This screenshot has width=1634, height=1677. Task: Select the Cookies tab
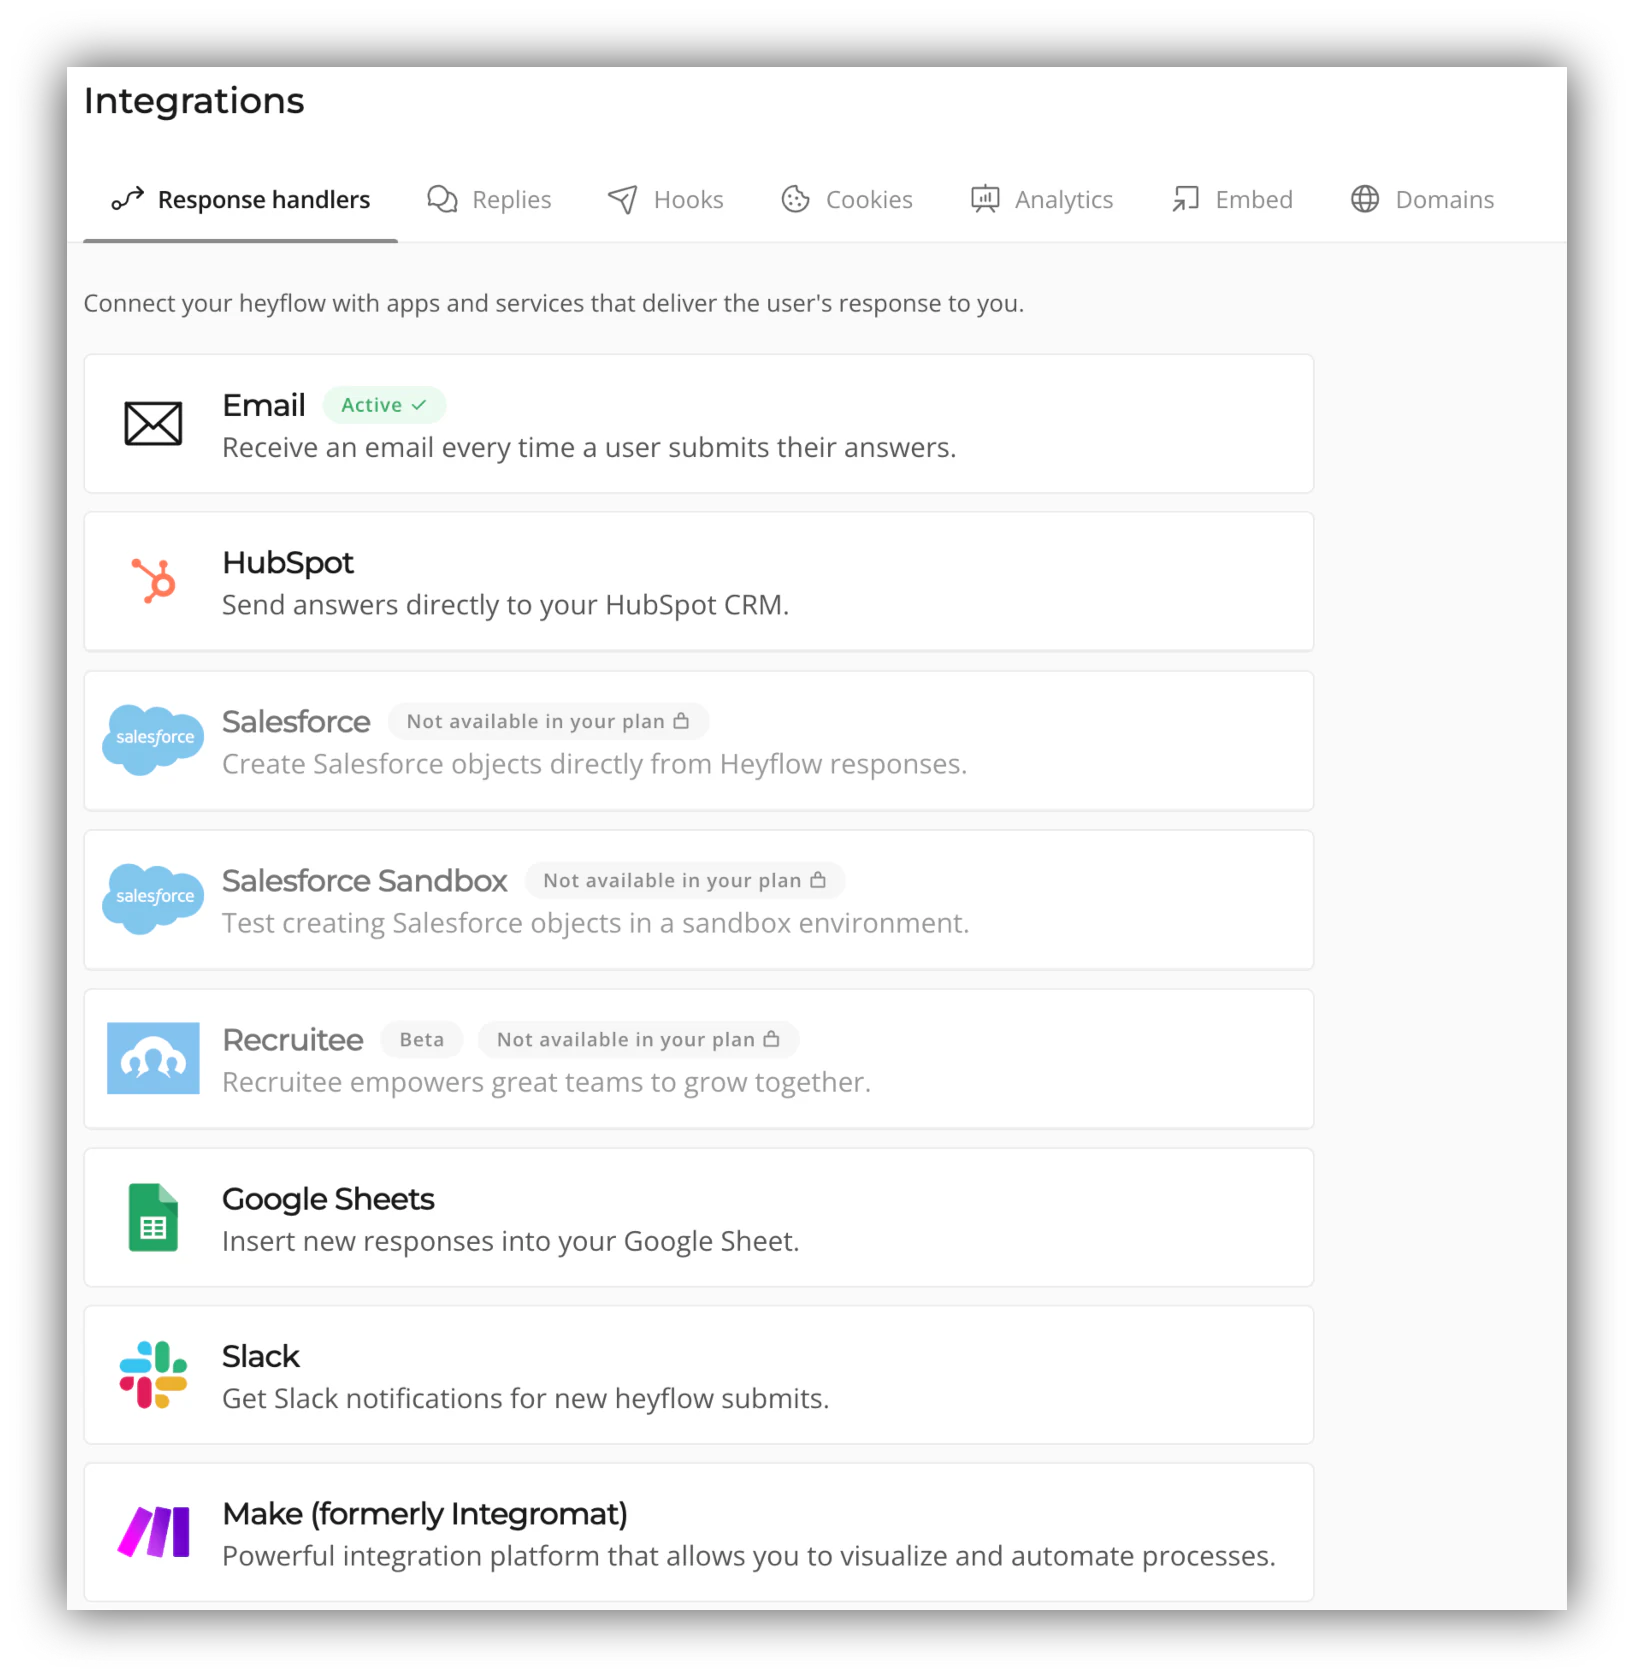point(847,200)
